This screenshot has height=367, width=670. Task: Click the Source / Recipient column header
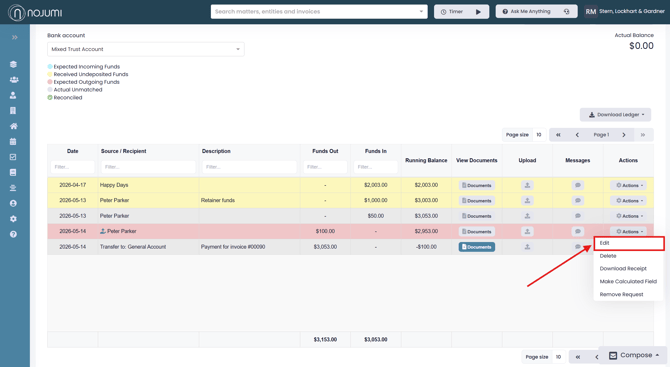tap(123, 151)
